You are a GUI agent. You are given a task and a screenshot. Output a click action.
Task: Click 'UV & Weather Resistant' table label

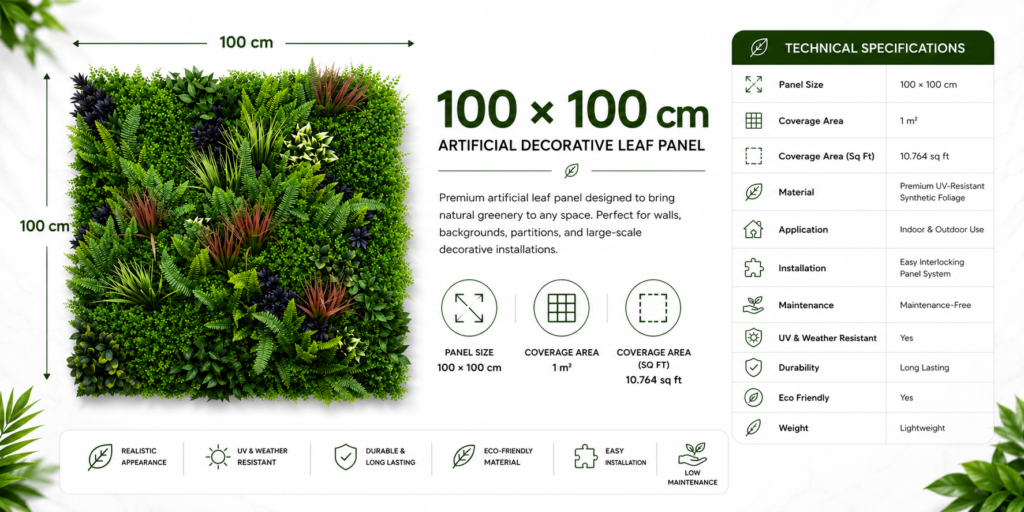click(x=827, y=338)
